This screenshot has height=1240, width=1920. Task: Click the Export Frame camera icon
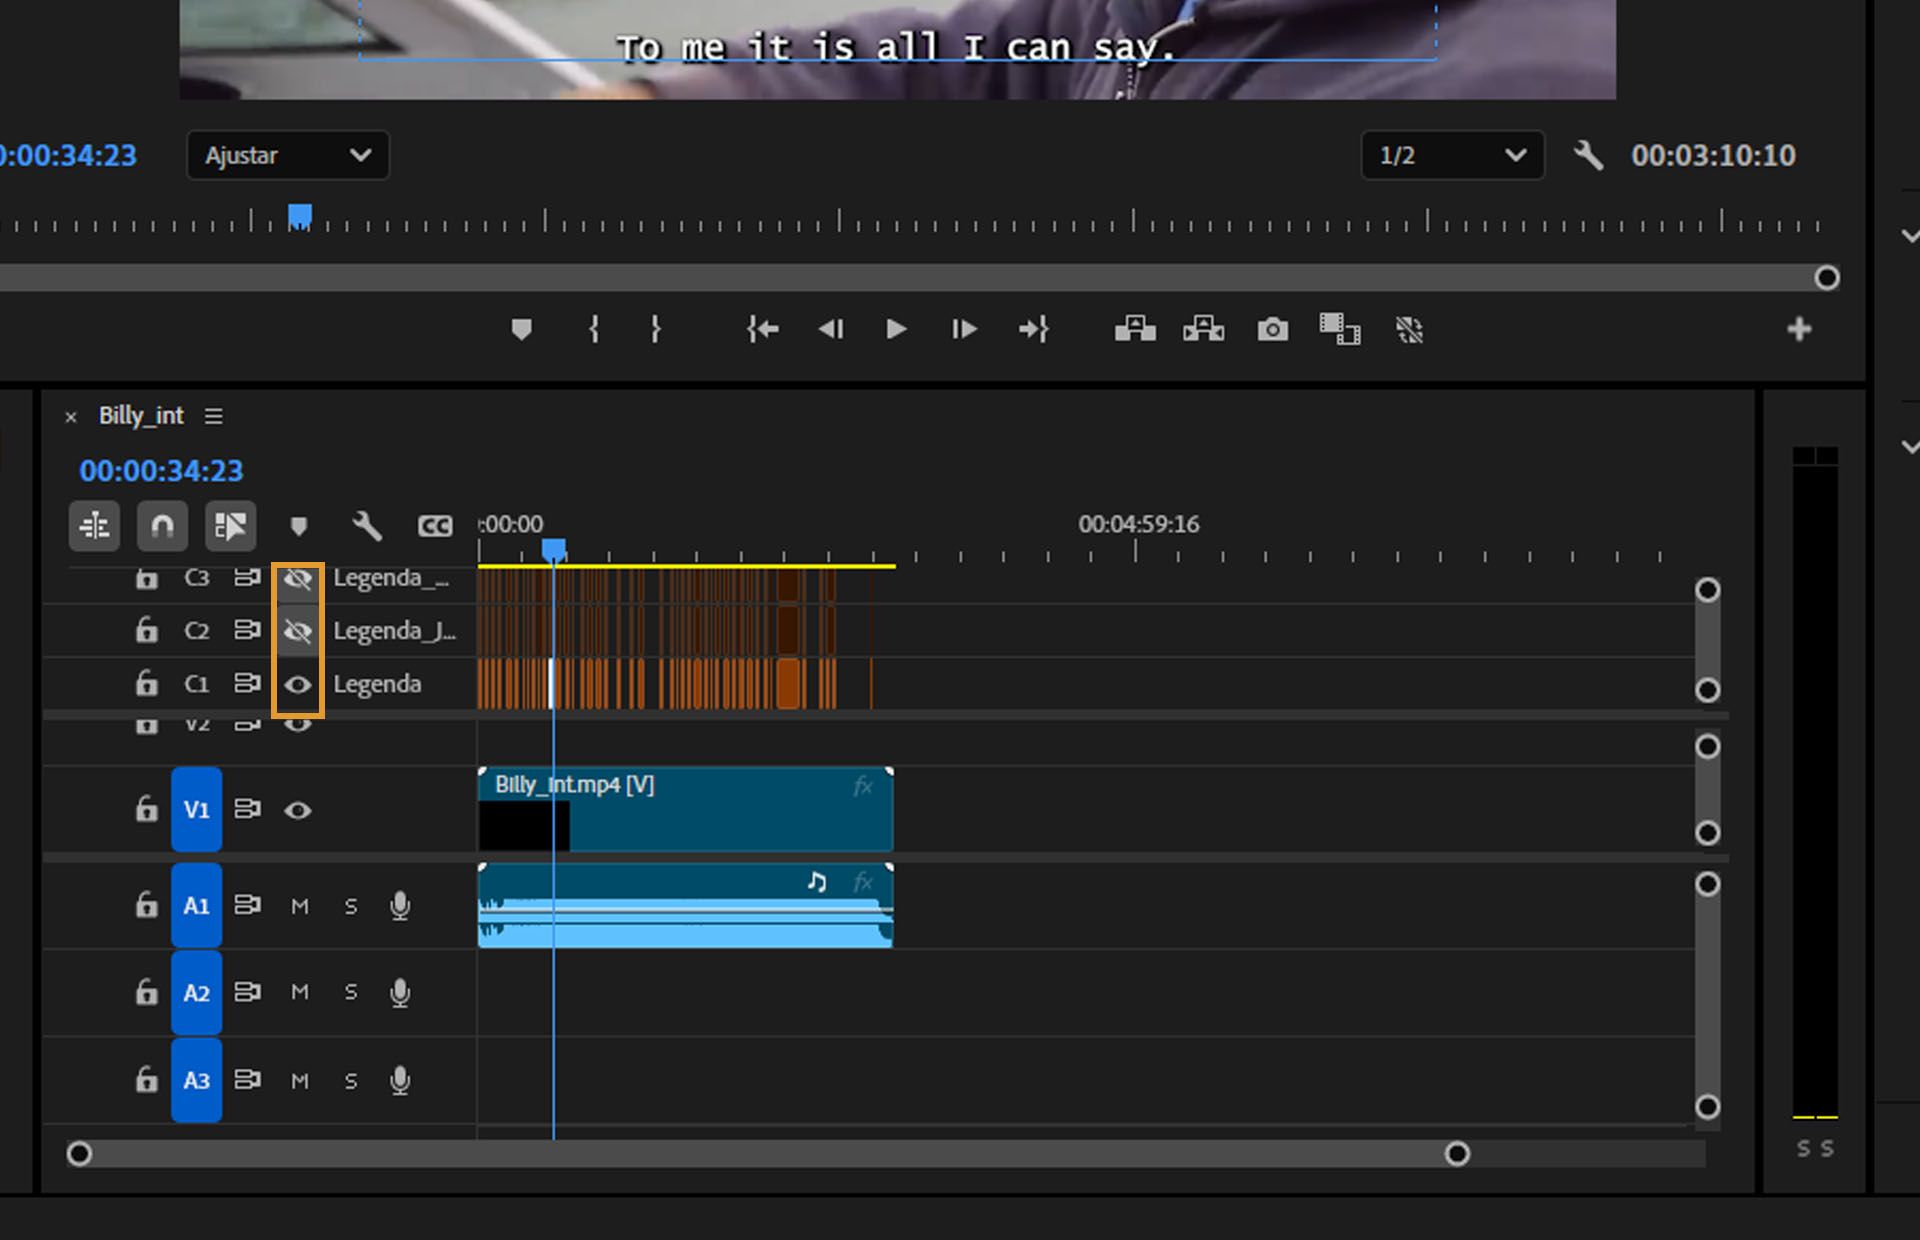point(1272,329)
